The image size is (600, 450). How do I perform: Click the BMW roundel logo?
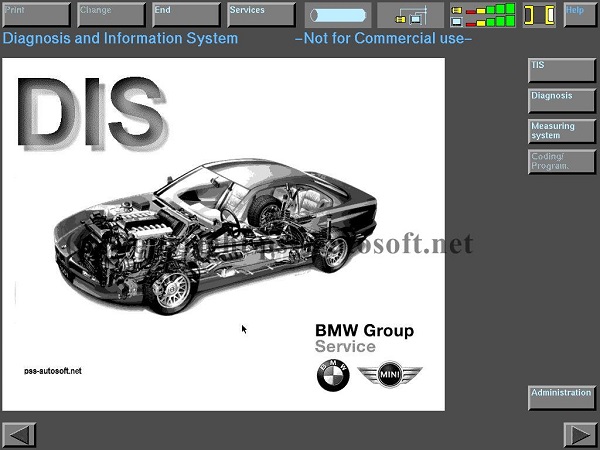333,377
